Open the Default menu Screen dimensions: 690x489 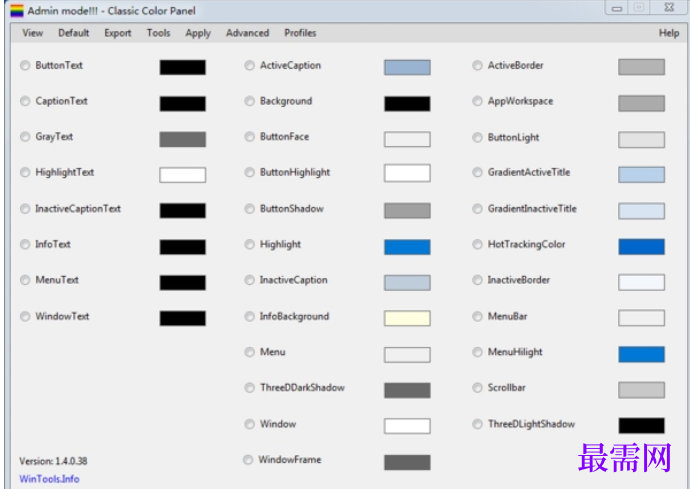click(73, 33)
